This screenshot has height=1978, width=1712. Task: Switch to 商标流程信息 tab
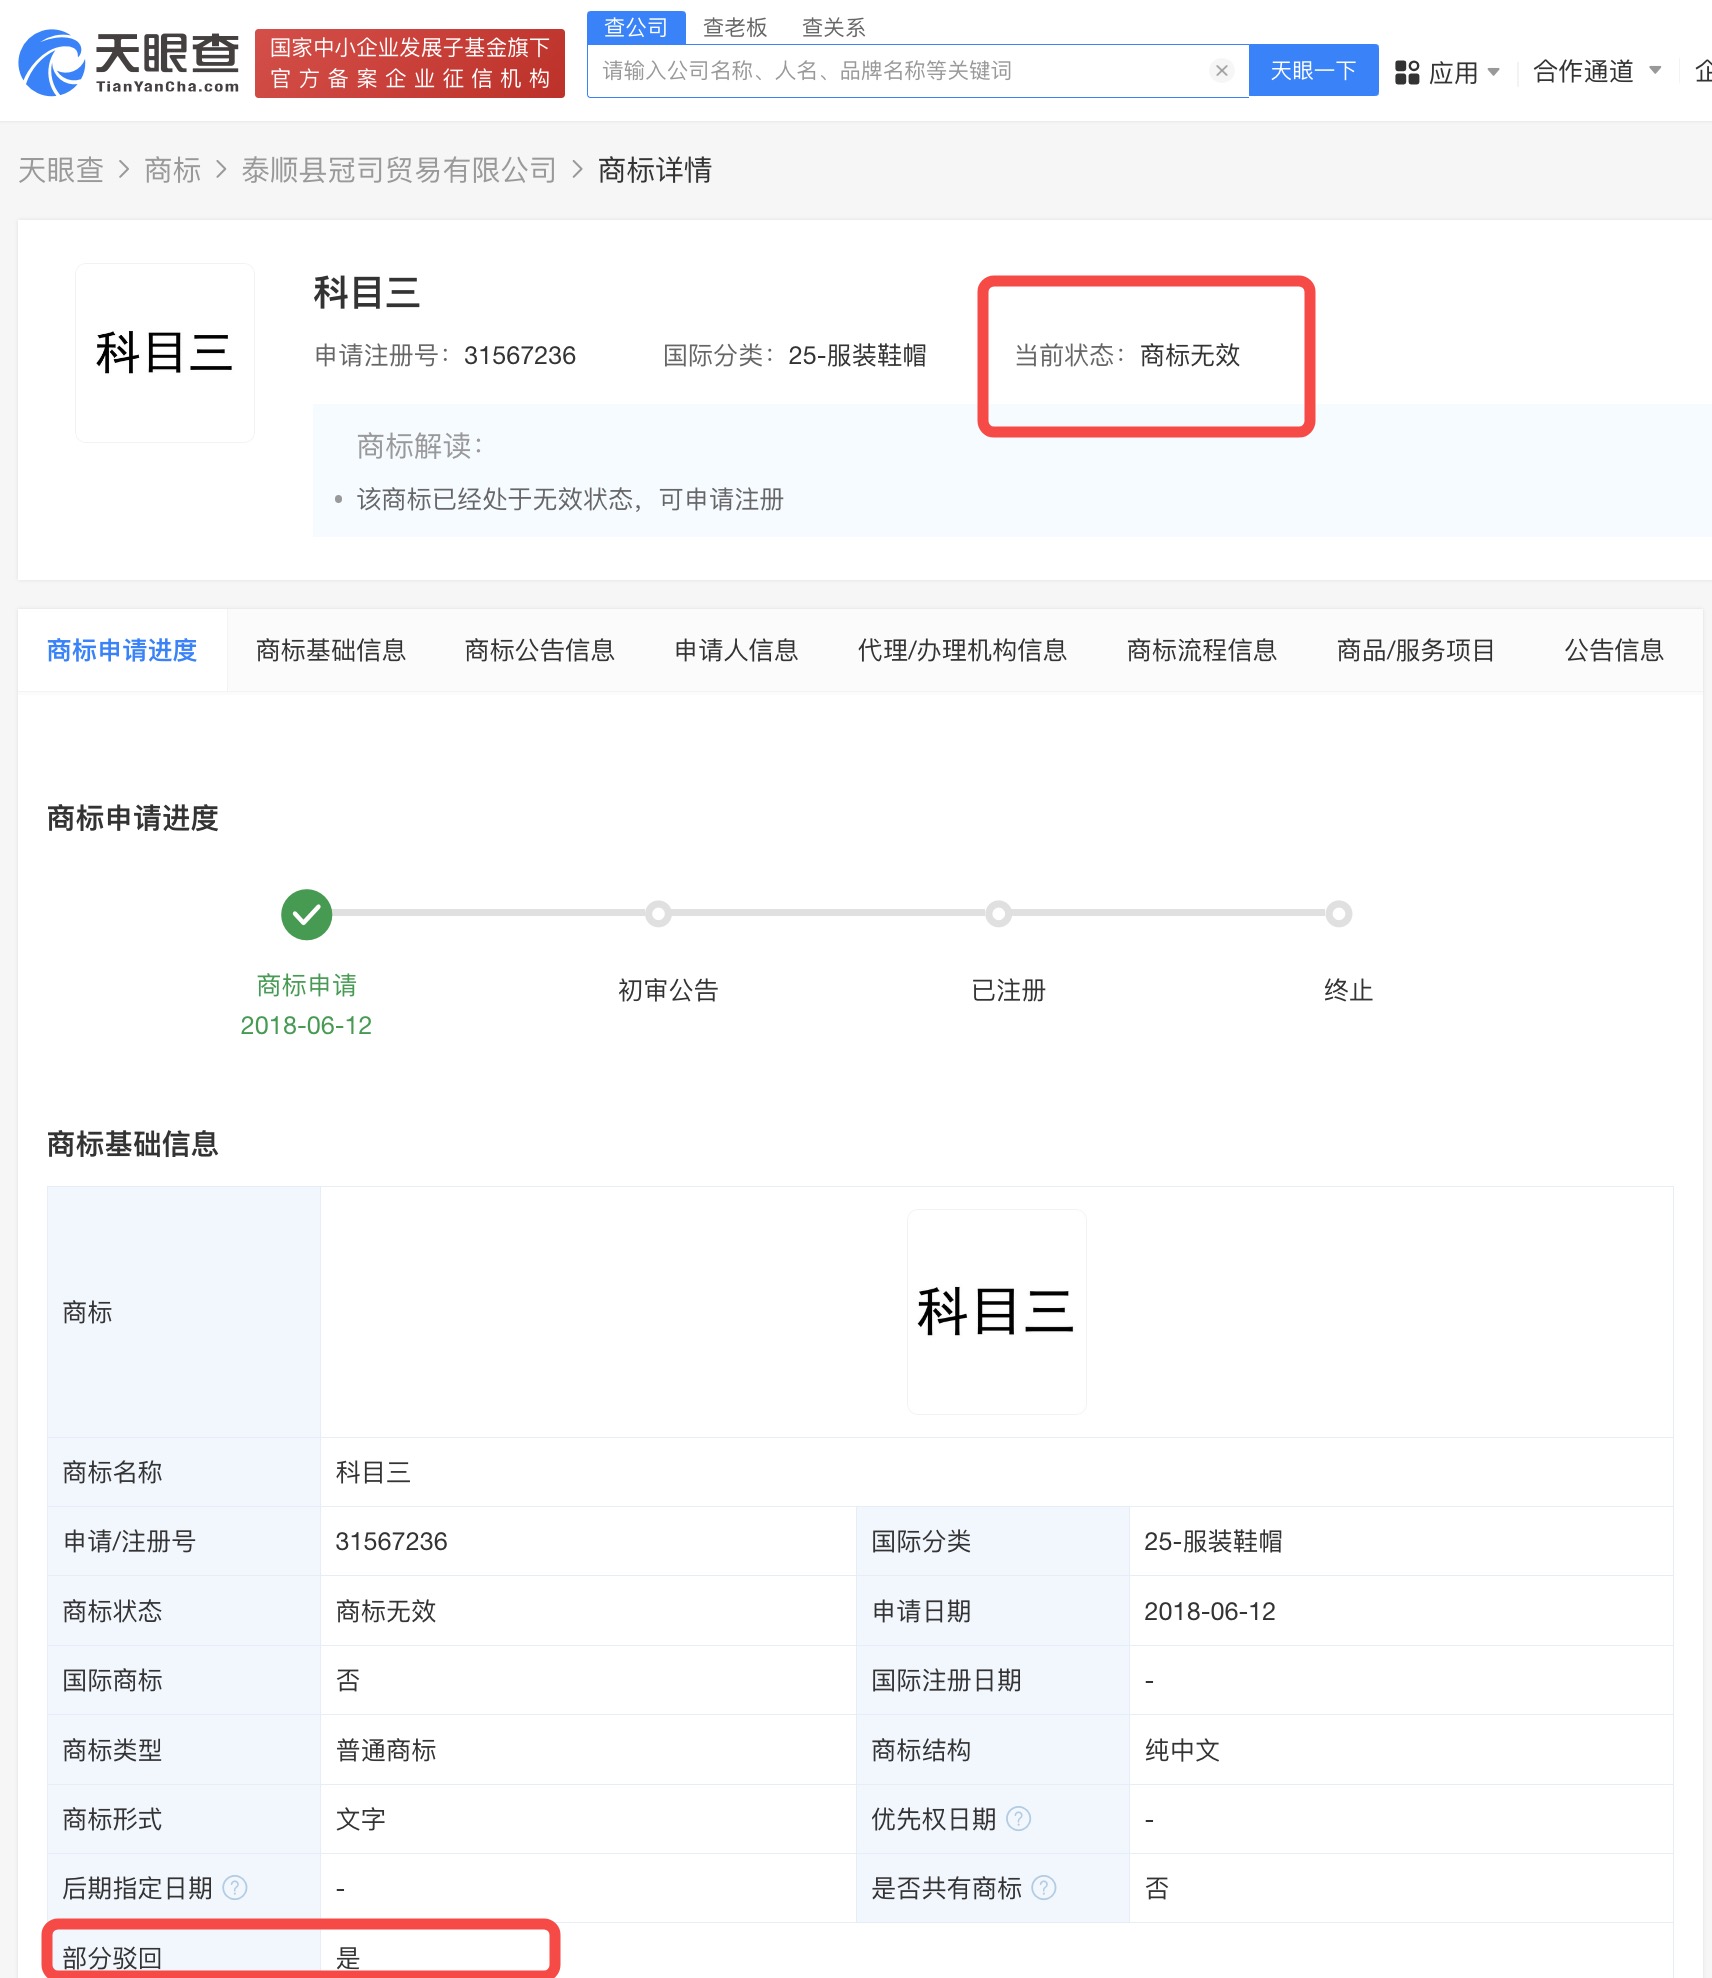coord(1202,650)
